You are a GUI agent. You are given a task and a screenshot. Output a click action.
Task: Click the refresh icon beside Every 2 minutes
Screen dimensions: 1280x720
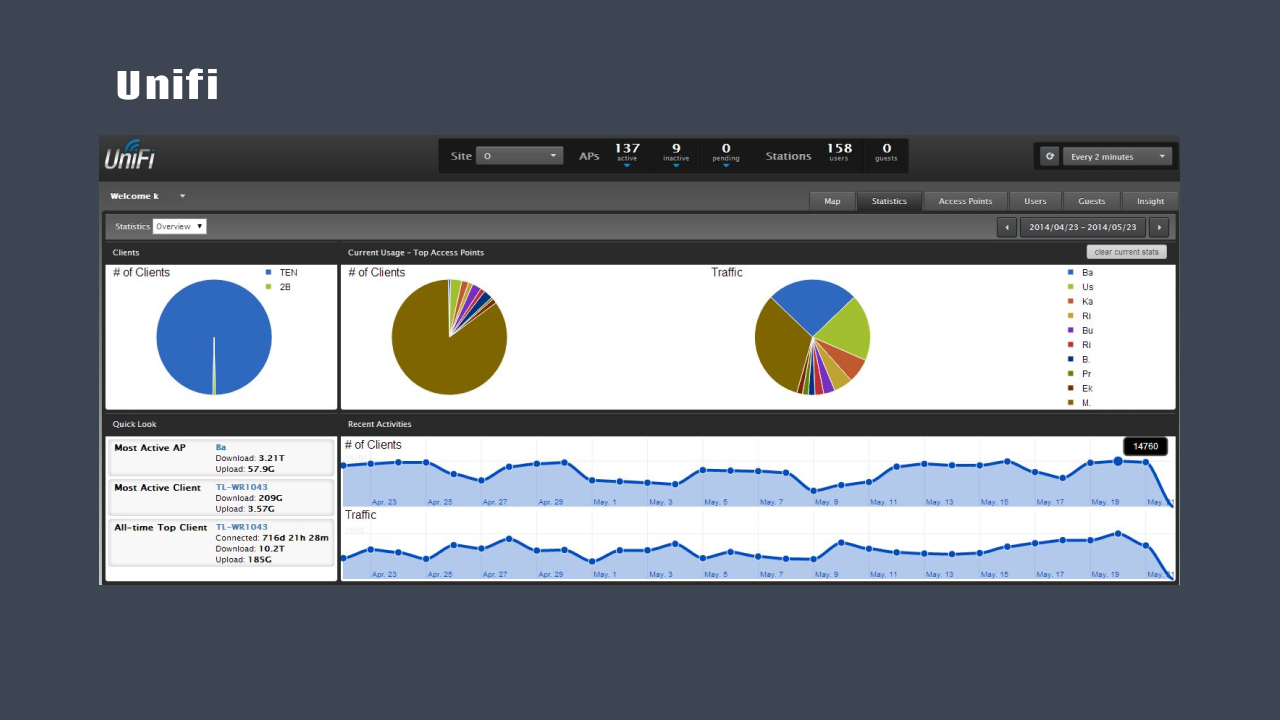pos(1049,156)
